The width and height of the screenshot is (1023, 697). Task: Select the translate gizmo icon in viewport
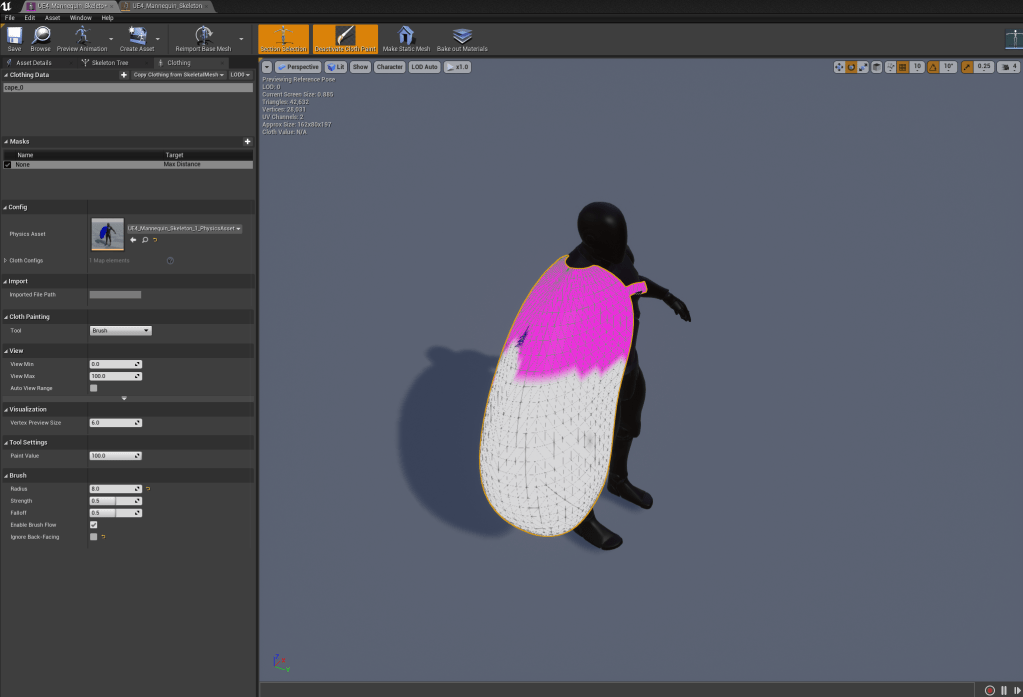(839, 67)
